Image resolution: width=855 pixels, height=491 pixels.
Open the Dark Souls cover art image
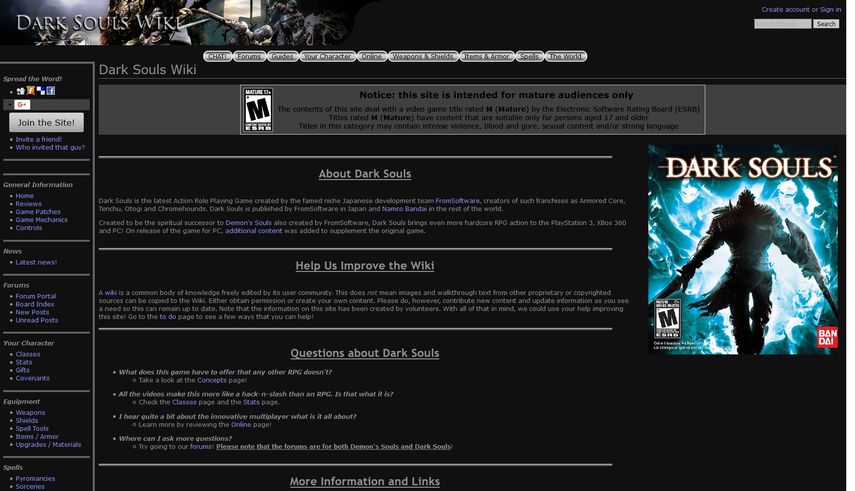pos(743,249)
